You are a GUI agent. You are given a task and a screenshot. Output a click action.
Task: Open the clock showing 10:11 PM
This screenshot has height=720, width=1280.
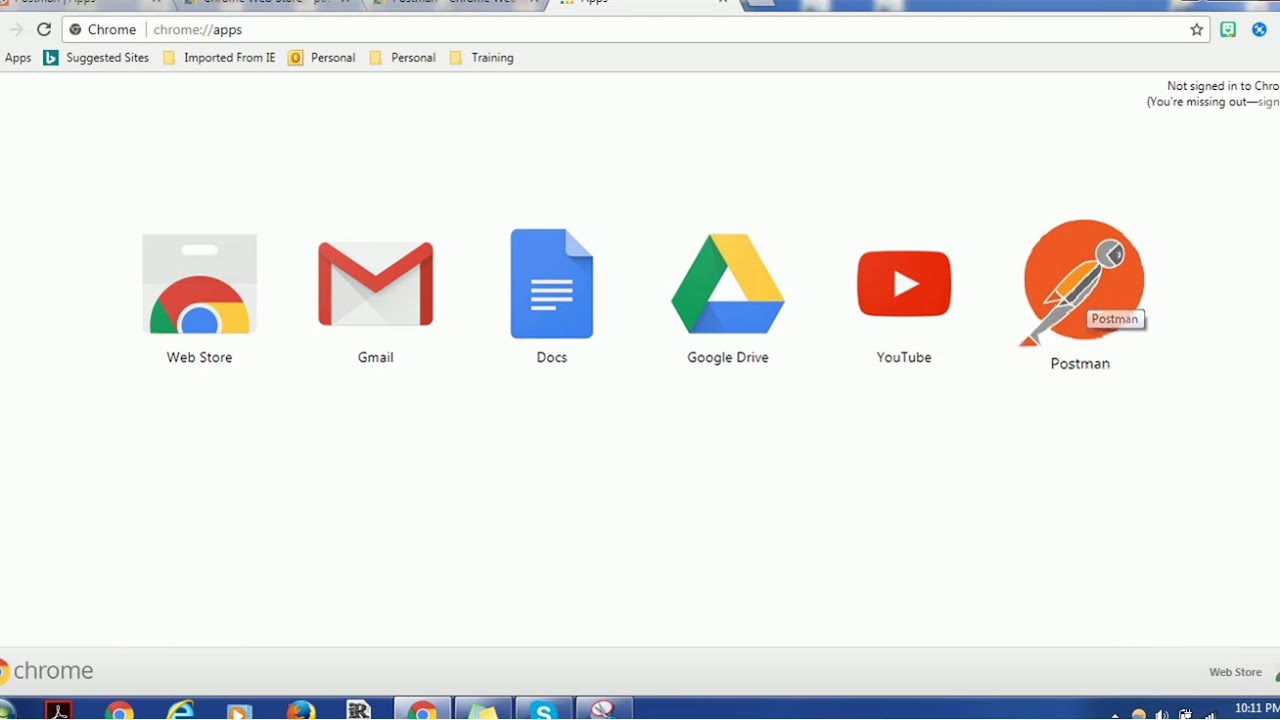click(1257, 709)
